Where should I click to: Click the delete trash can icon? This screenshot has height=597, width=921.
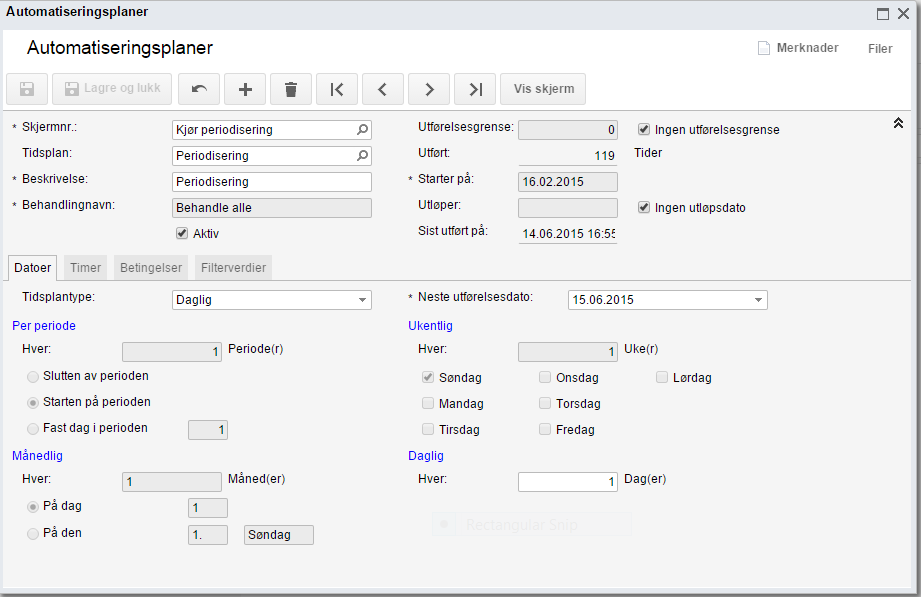click(291, 89)
